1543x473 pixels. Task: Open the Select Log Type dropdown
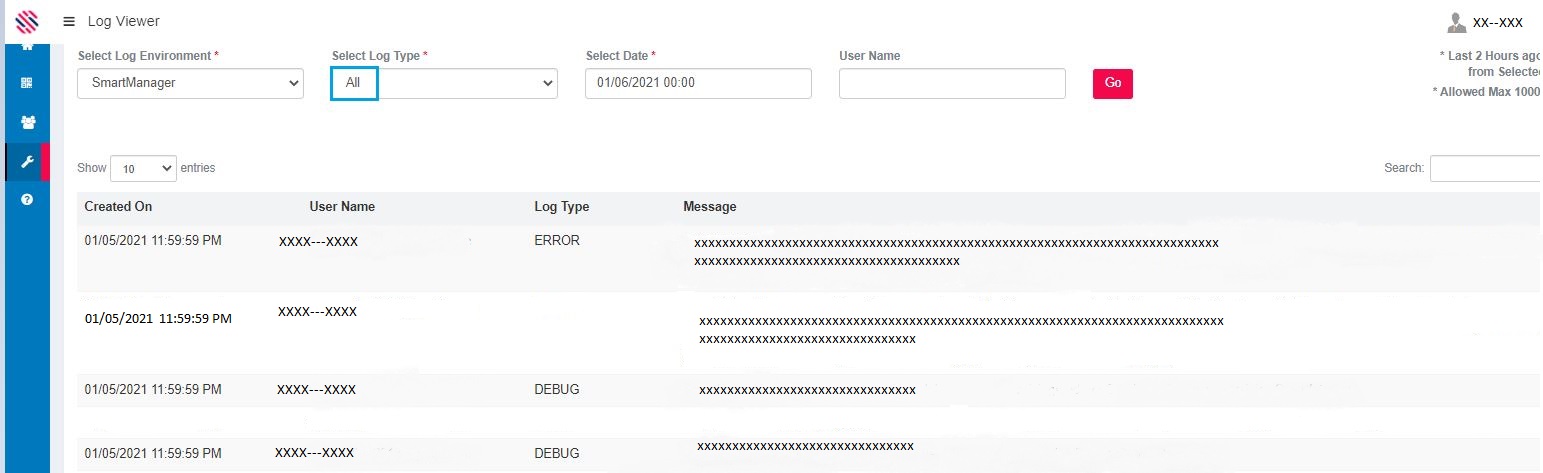444,83
